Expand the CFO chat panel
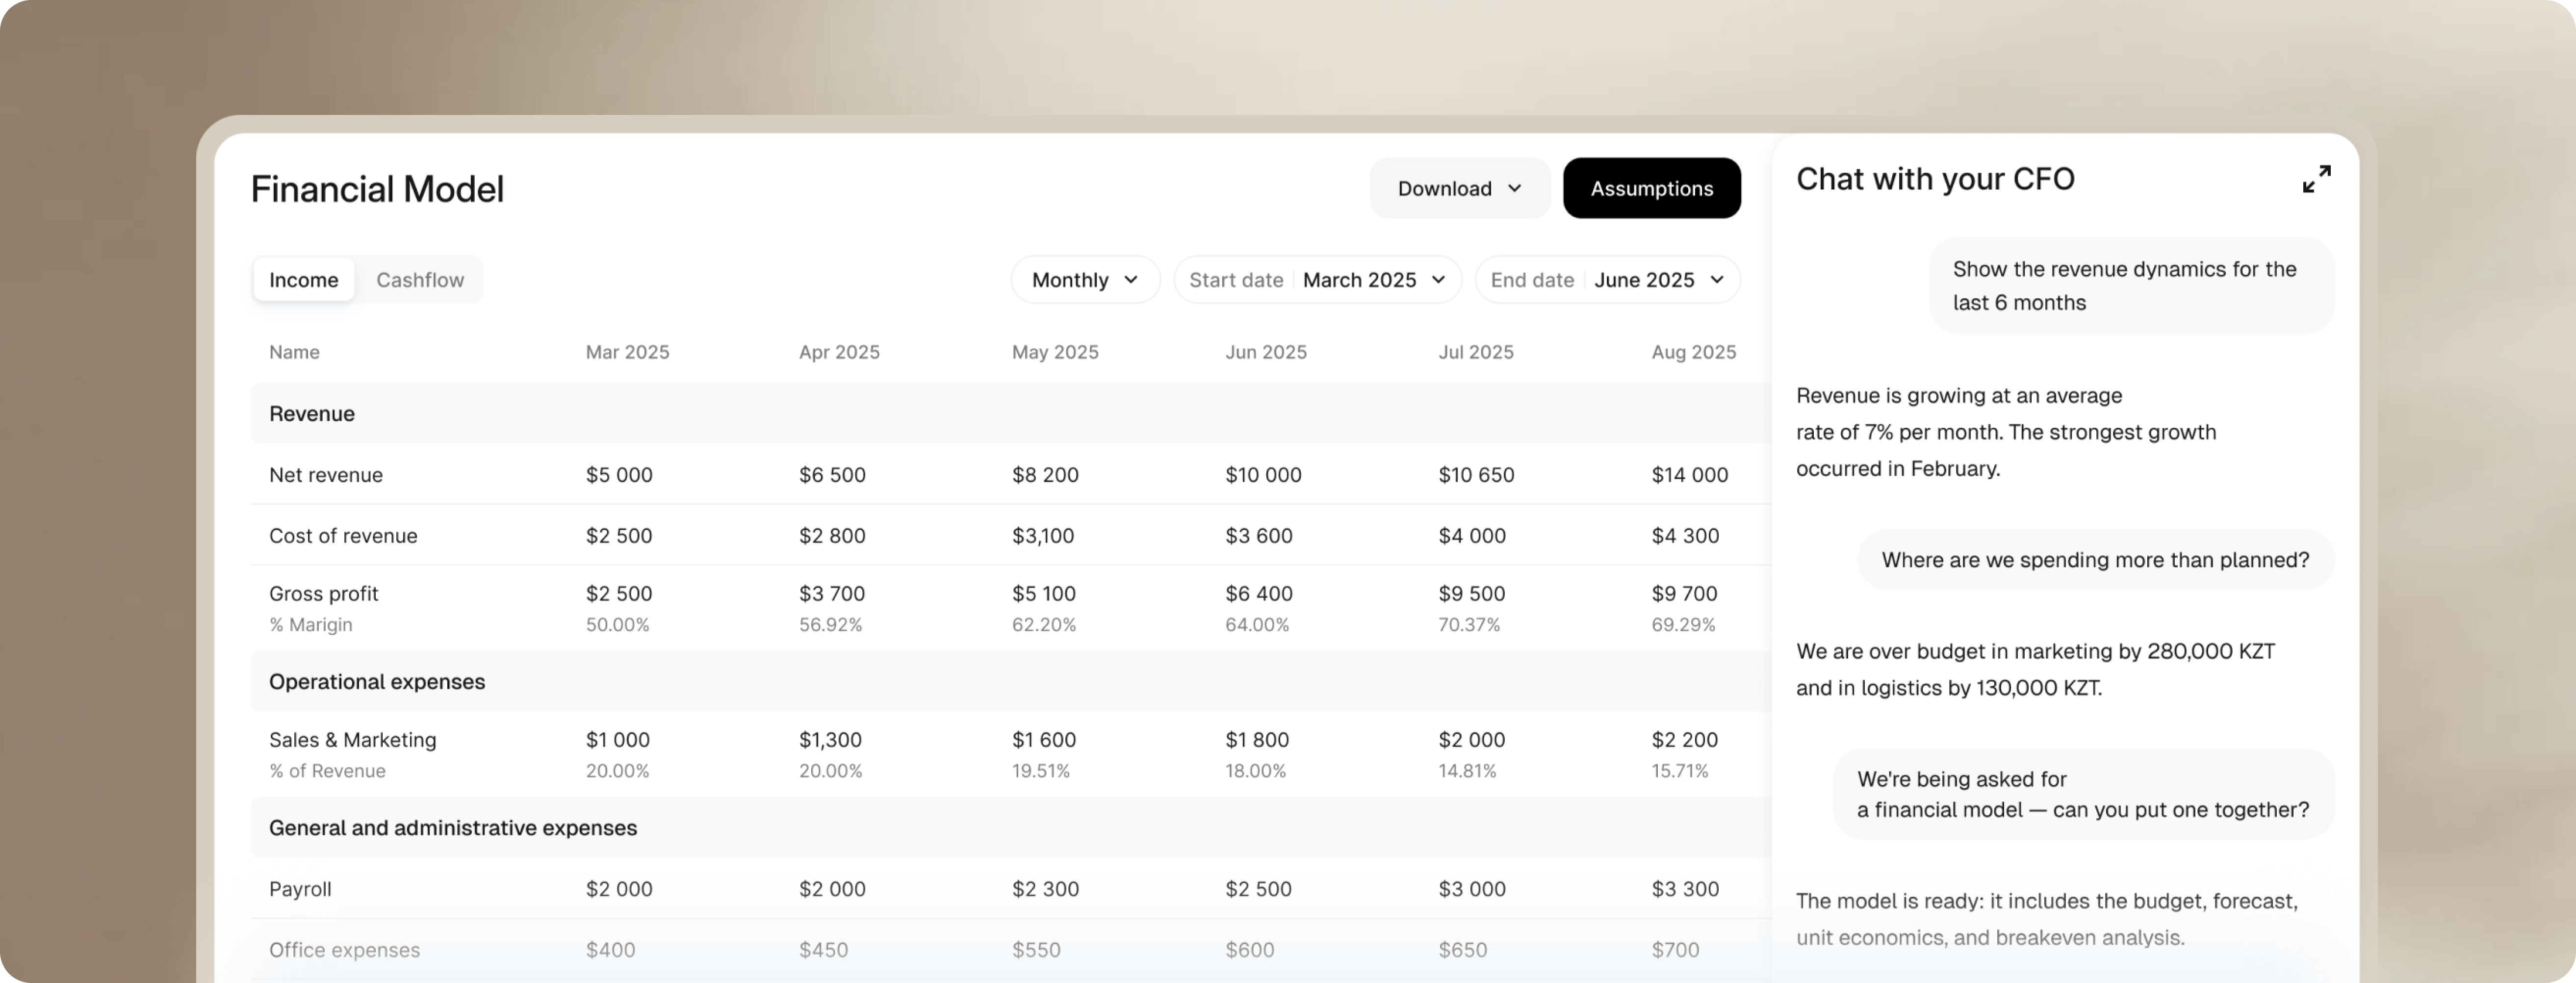 pos(2316,179)
